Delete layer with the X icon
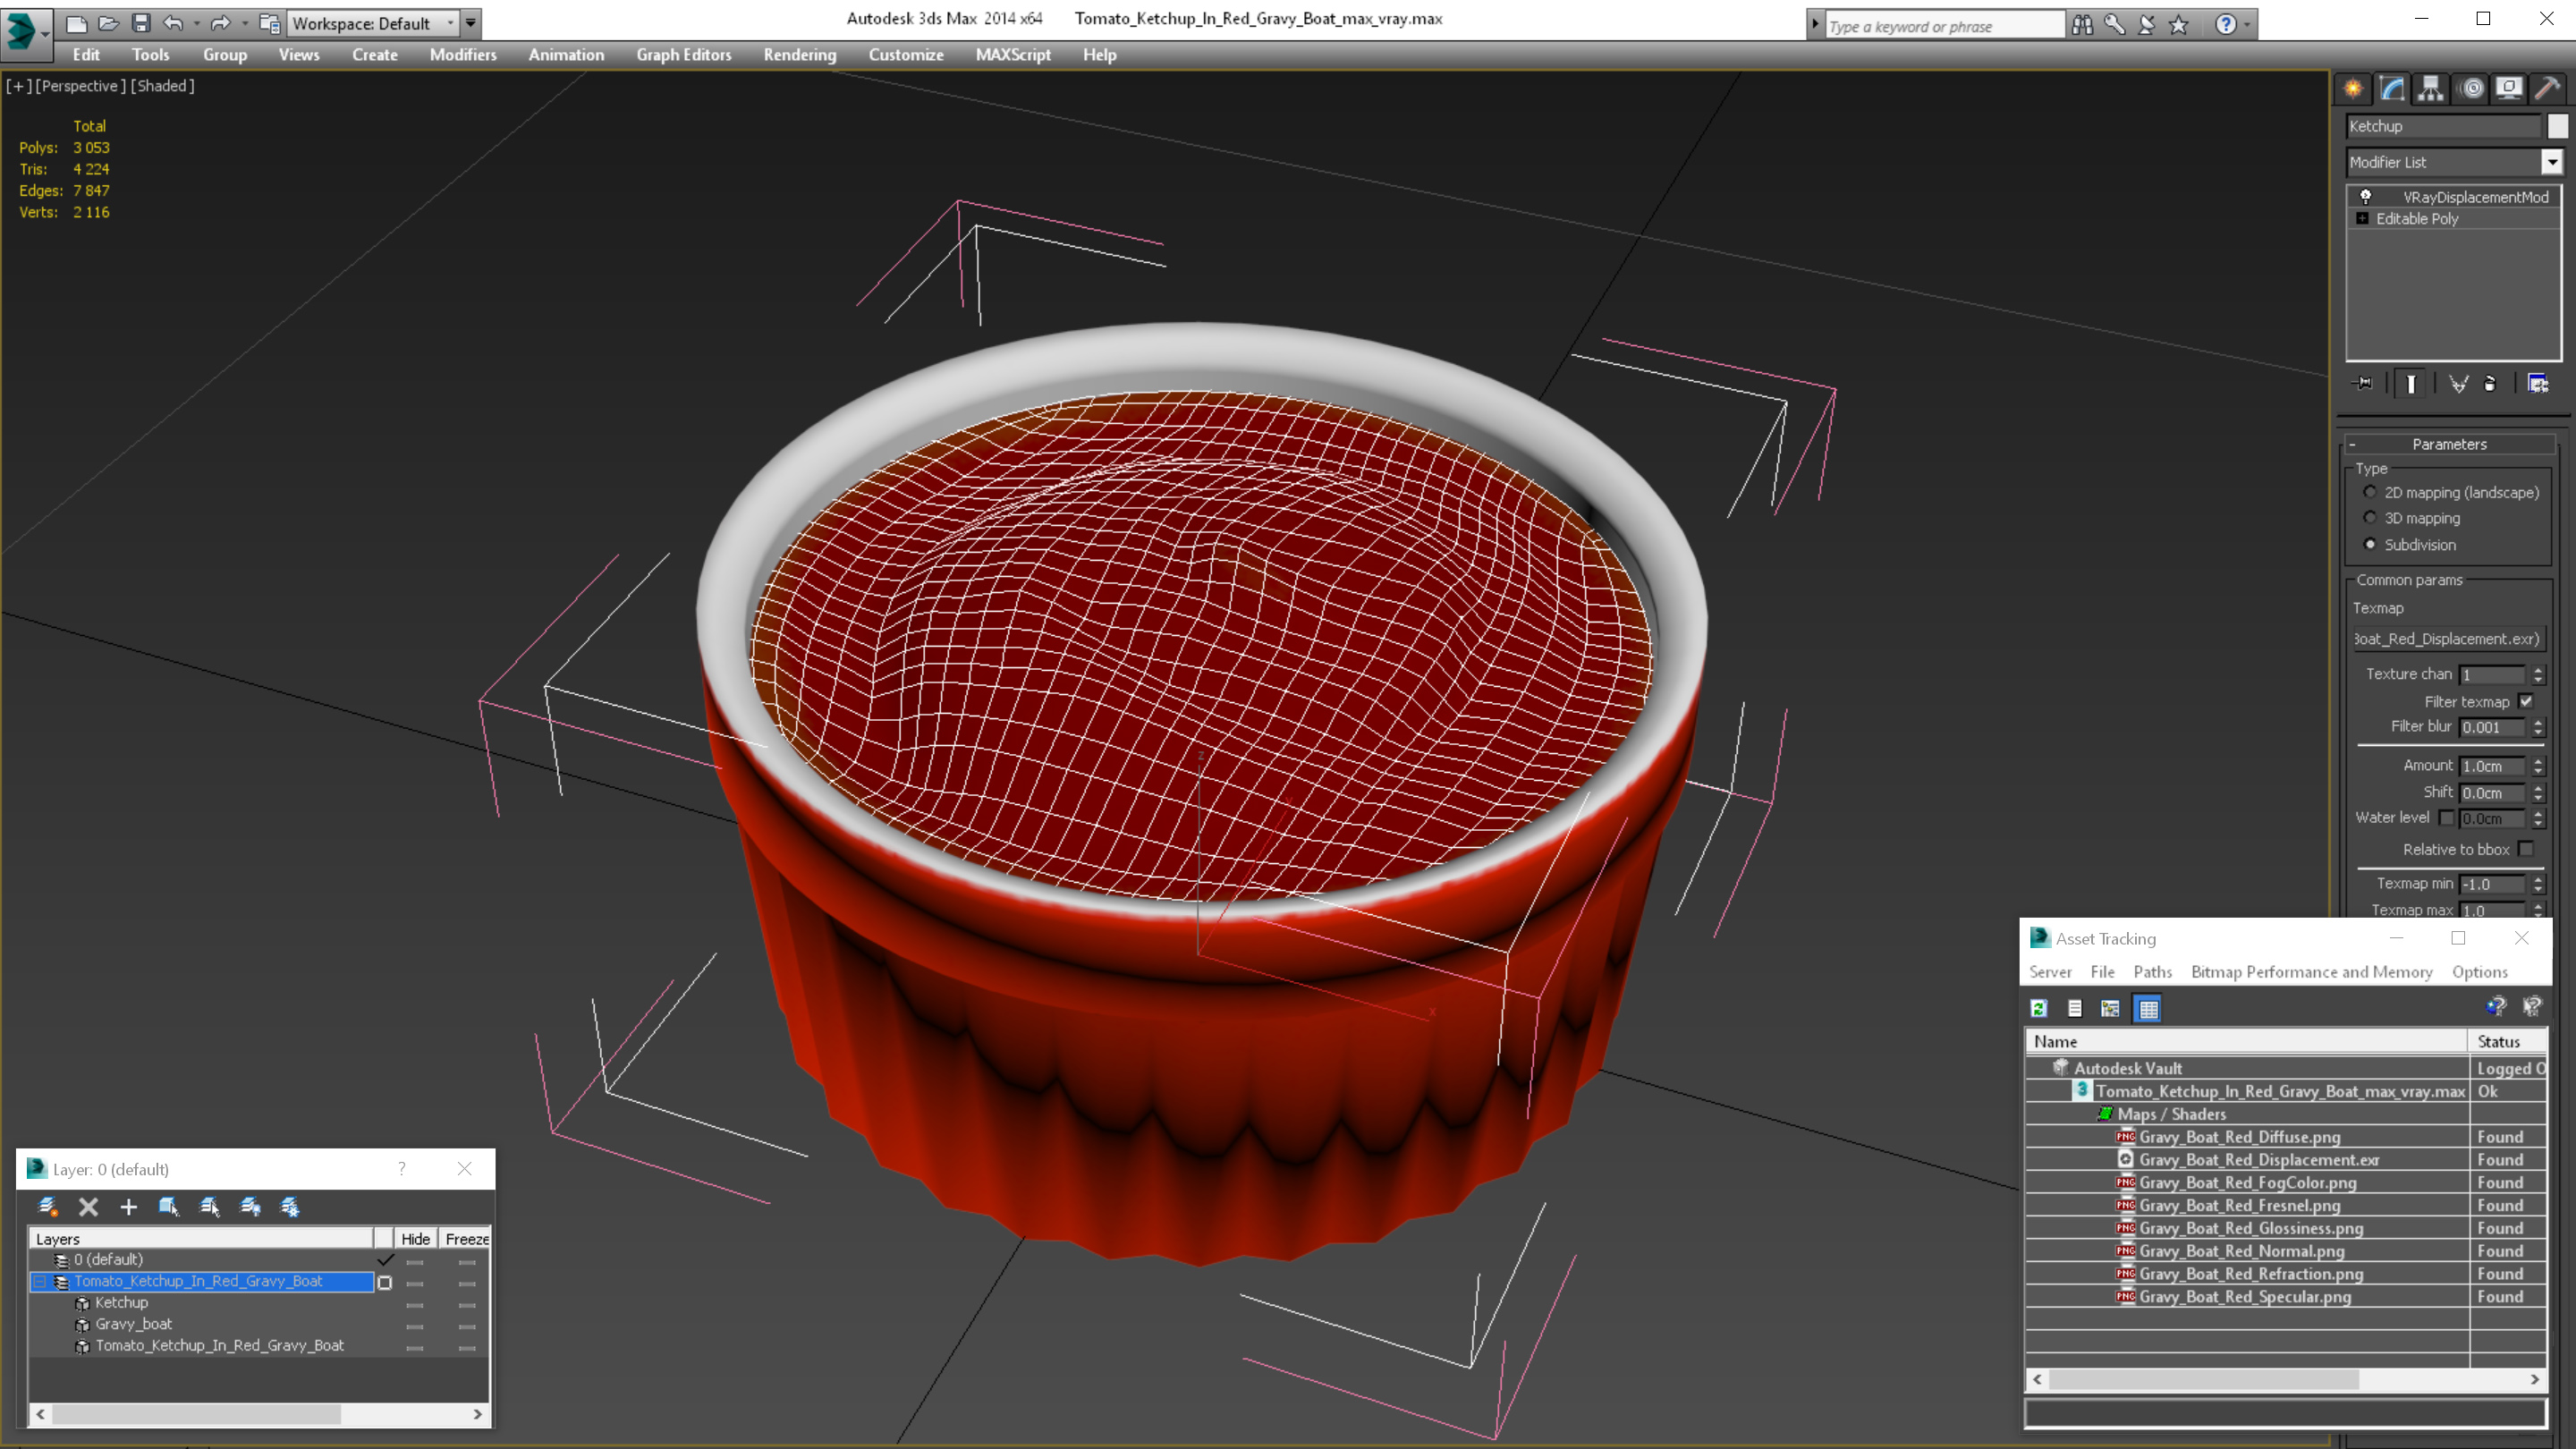The height and width of the screenshot is (1449, 2576). coord(88,1207)
